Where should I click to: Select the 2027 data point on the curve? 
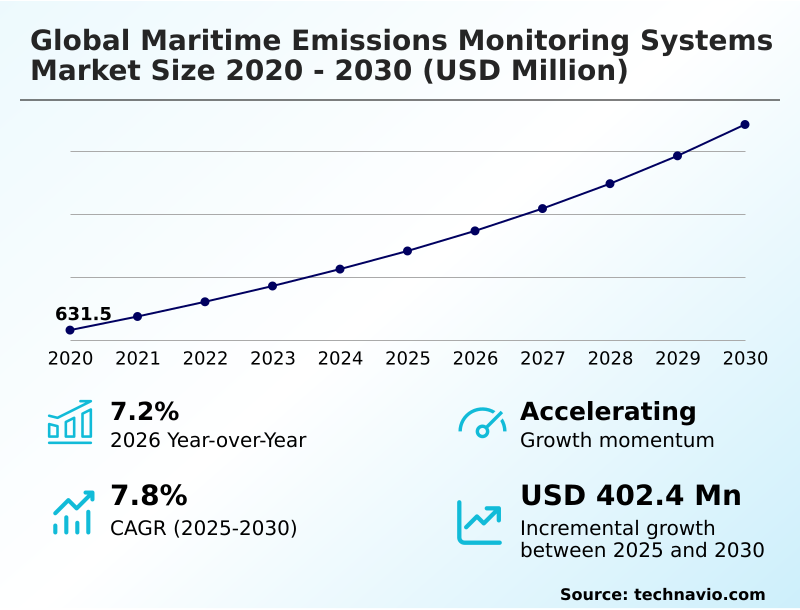tap(543, 208)
